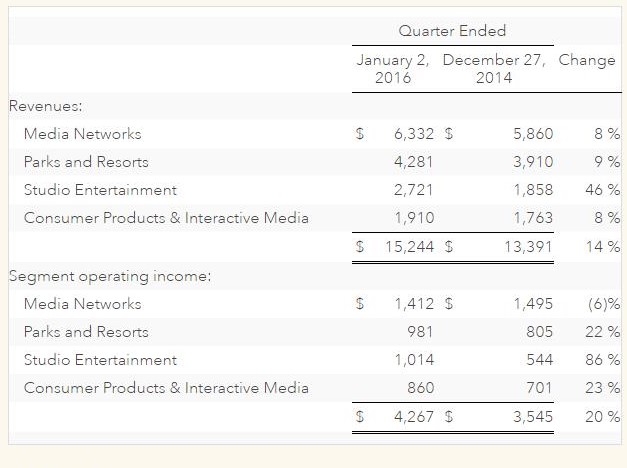Viewport: 627px width, 468px height.
Task: Select the "December 27, 2014" column heading
Action: click(494, 68)
